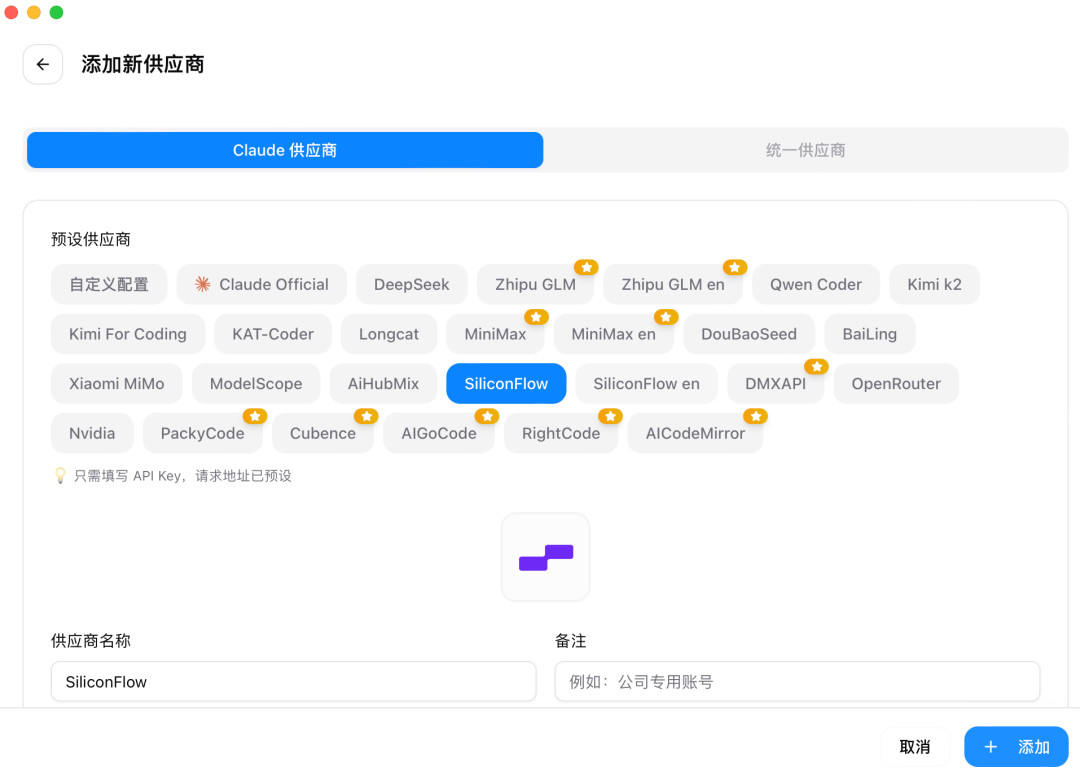This screenshot has height=776, width=1080.
Task: Click the 供应商名称 field label
Action: [x=91, y=641]
